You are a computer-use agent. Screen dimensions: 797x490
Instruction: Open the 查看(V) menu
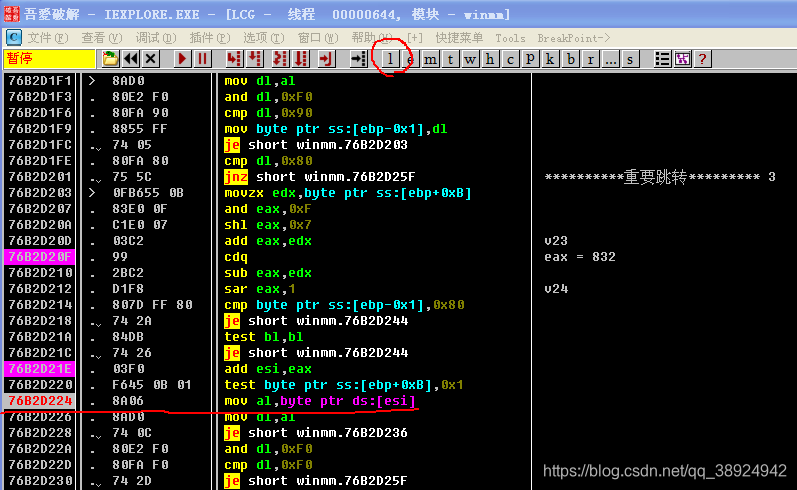[x=102, y=38]
